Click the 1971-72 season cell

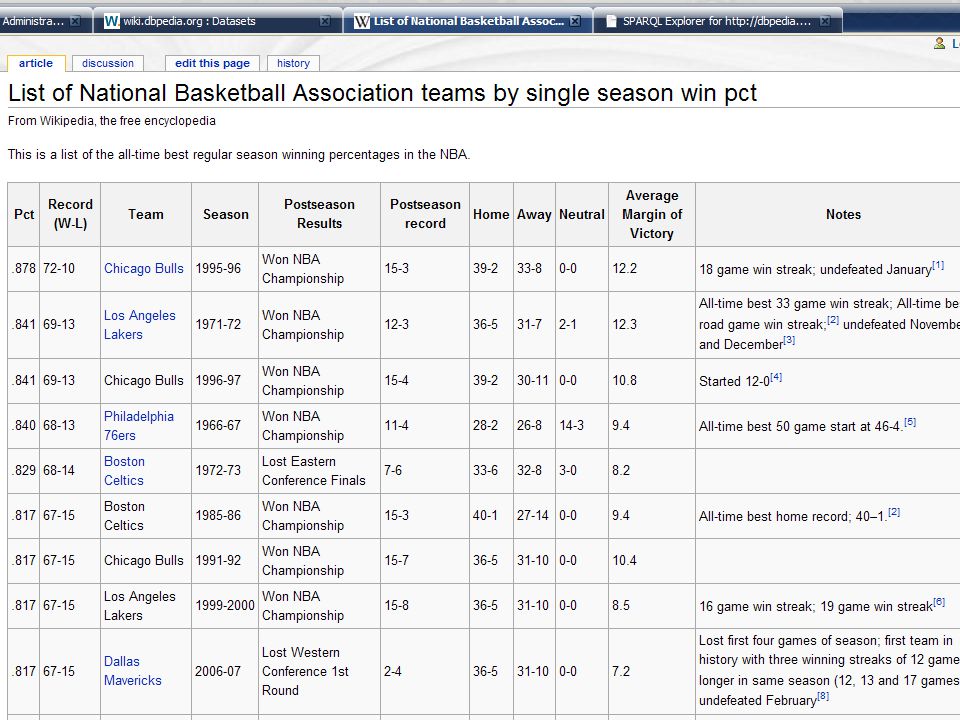tap(225, 324)
